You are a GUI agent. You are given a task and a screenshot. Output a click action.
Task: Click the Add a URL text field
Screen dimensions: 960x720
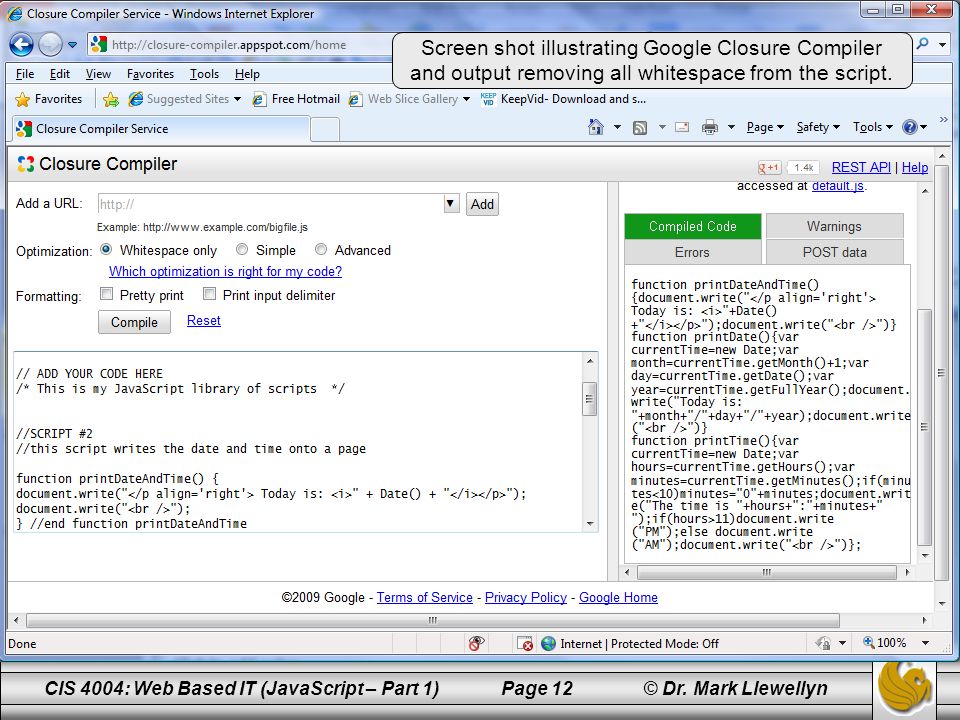[x=270, y=204]
